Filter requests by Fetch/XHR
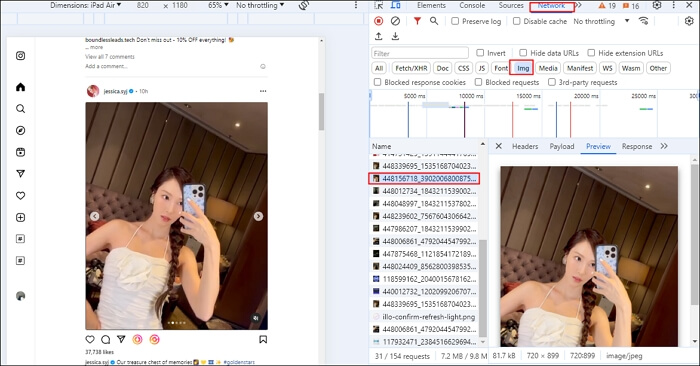Viewport: 700px width, 366px height. (411, 68)
